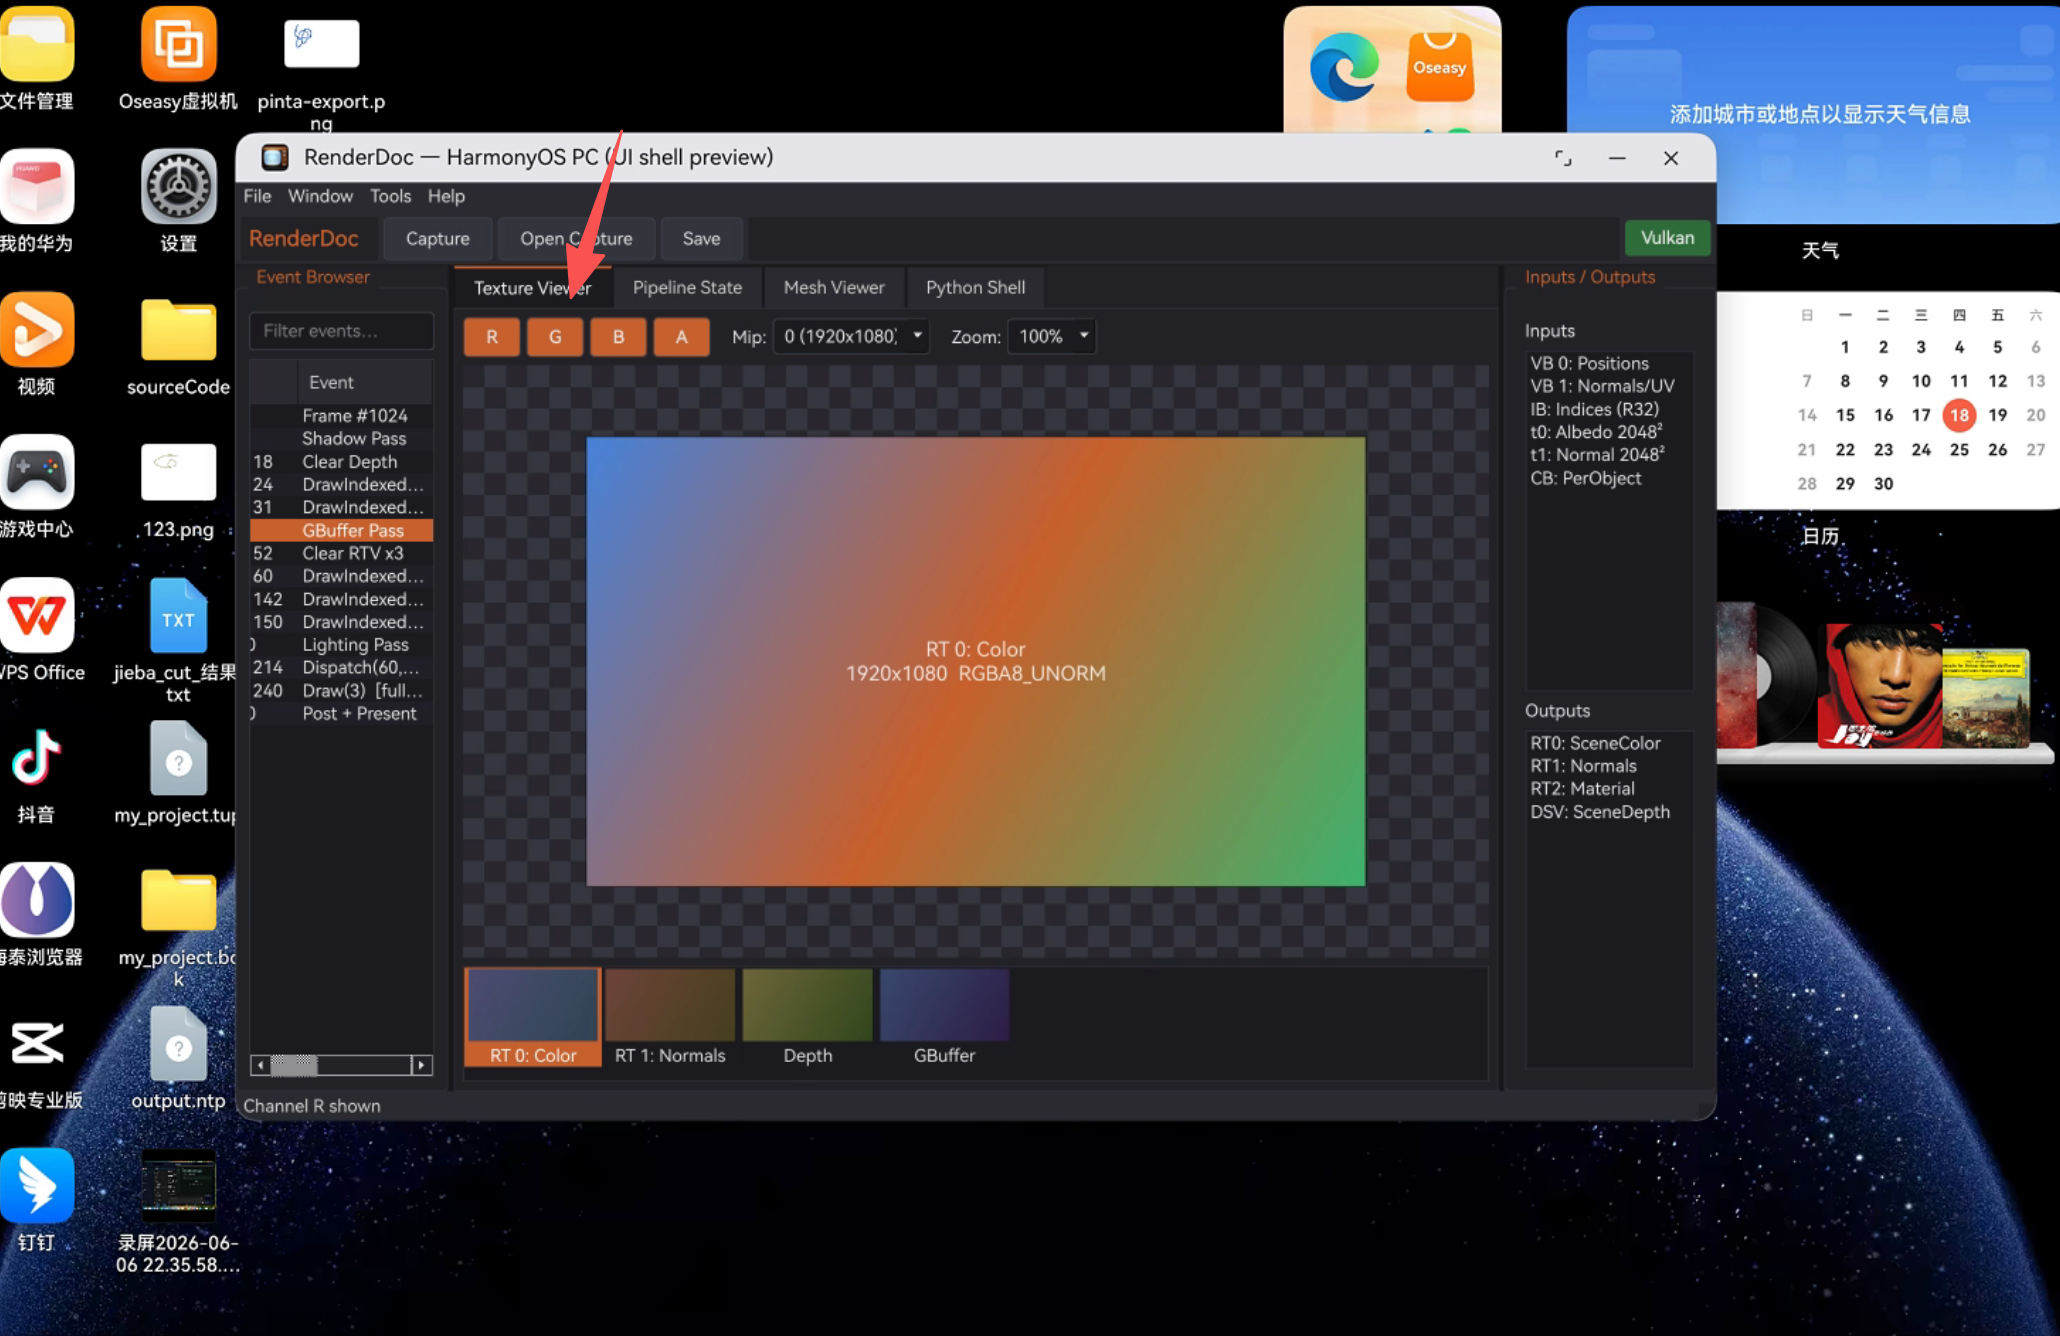The height and width of the screenshot is (1336, 2060).
Task: Open the Tools menu
Action: point(390,196)
